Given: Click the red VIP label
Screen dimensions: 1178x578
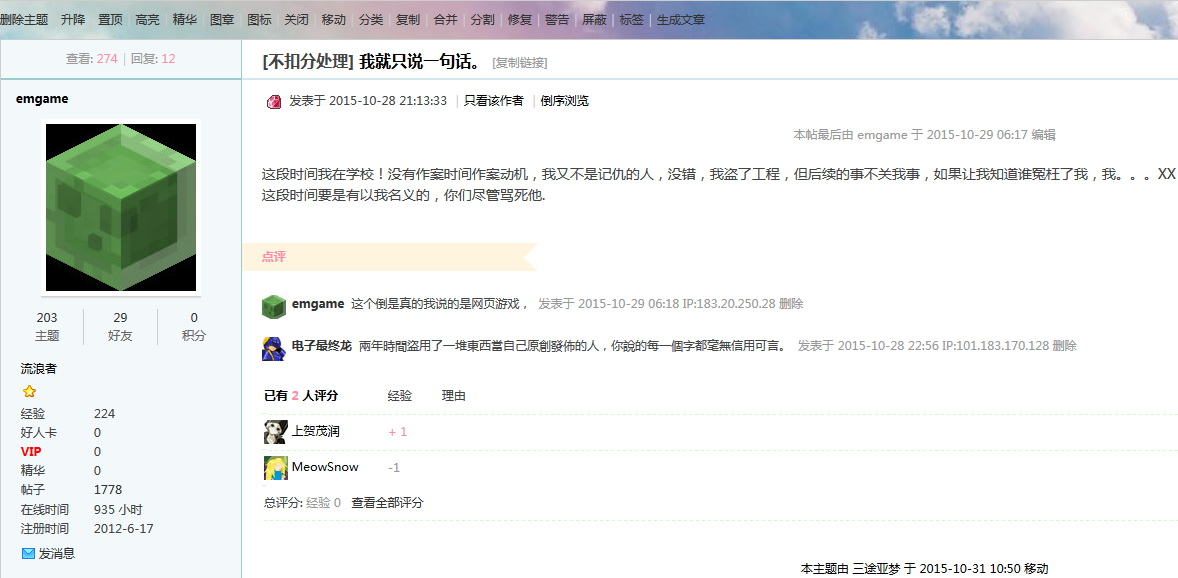Looking at the screenshot, I should click(31, 452).
